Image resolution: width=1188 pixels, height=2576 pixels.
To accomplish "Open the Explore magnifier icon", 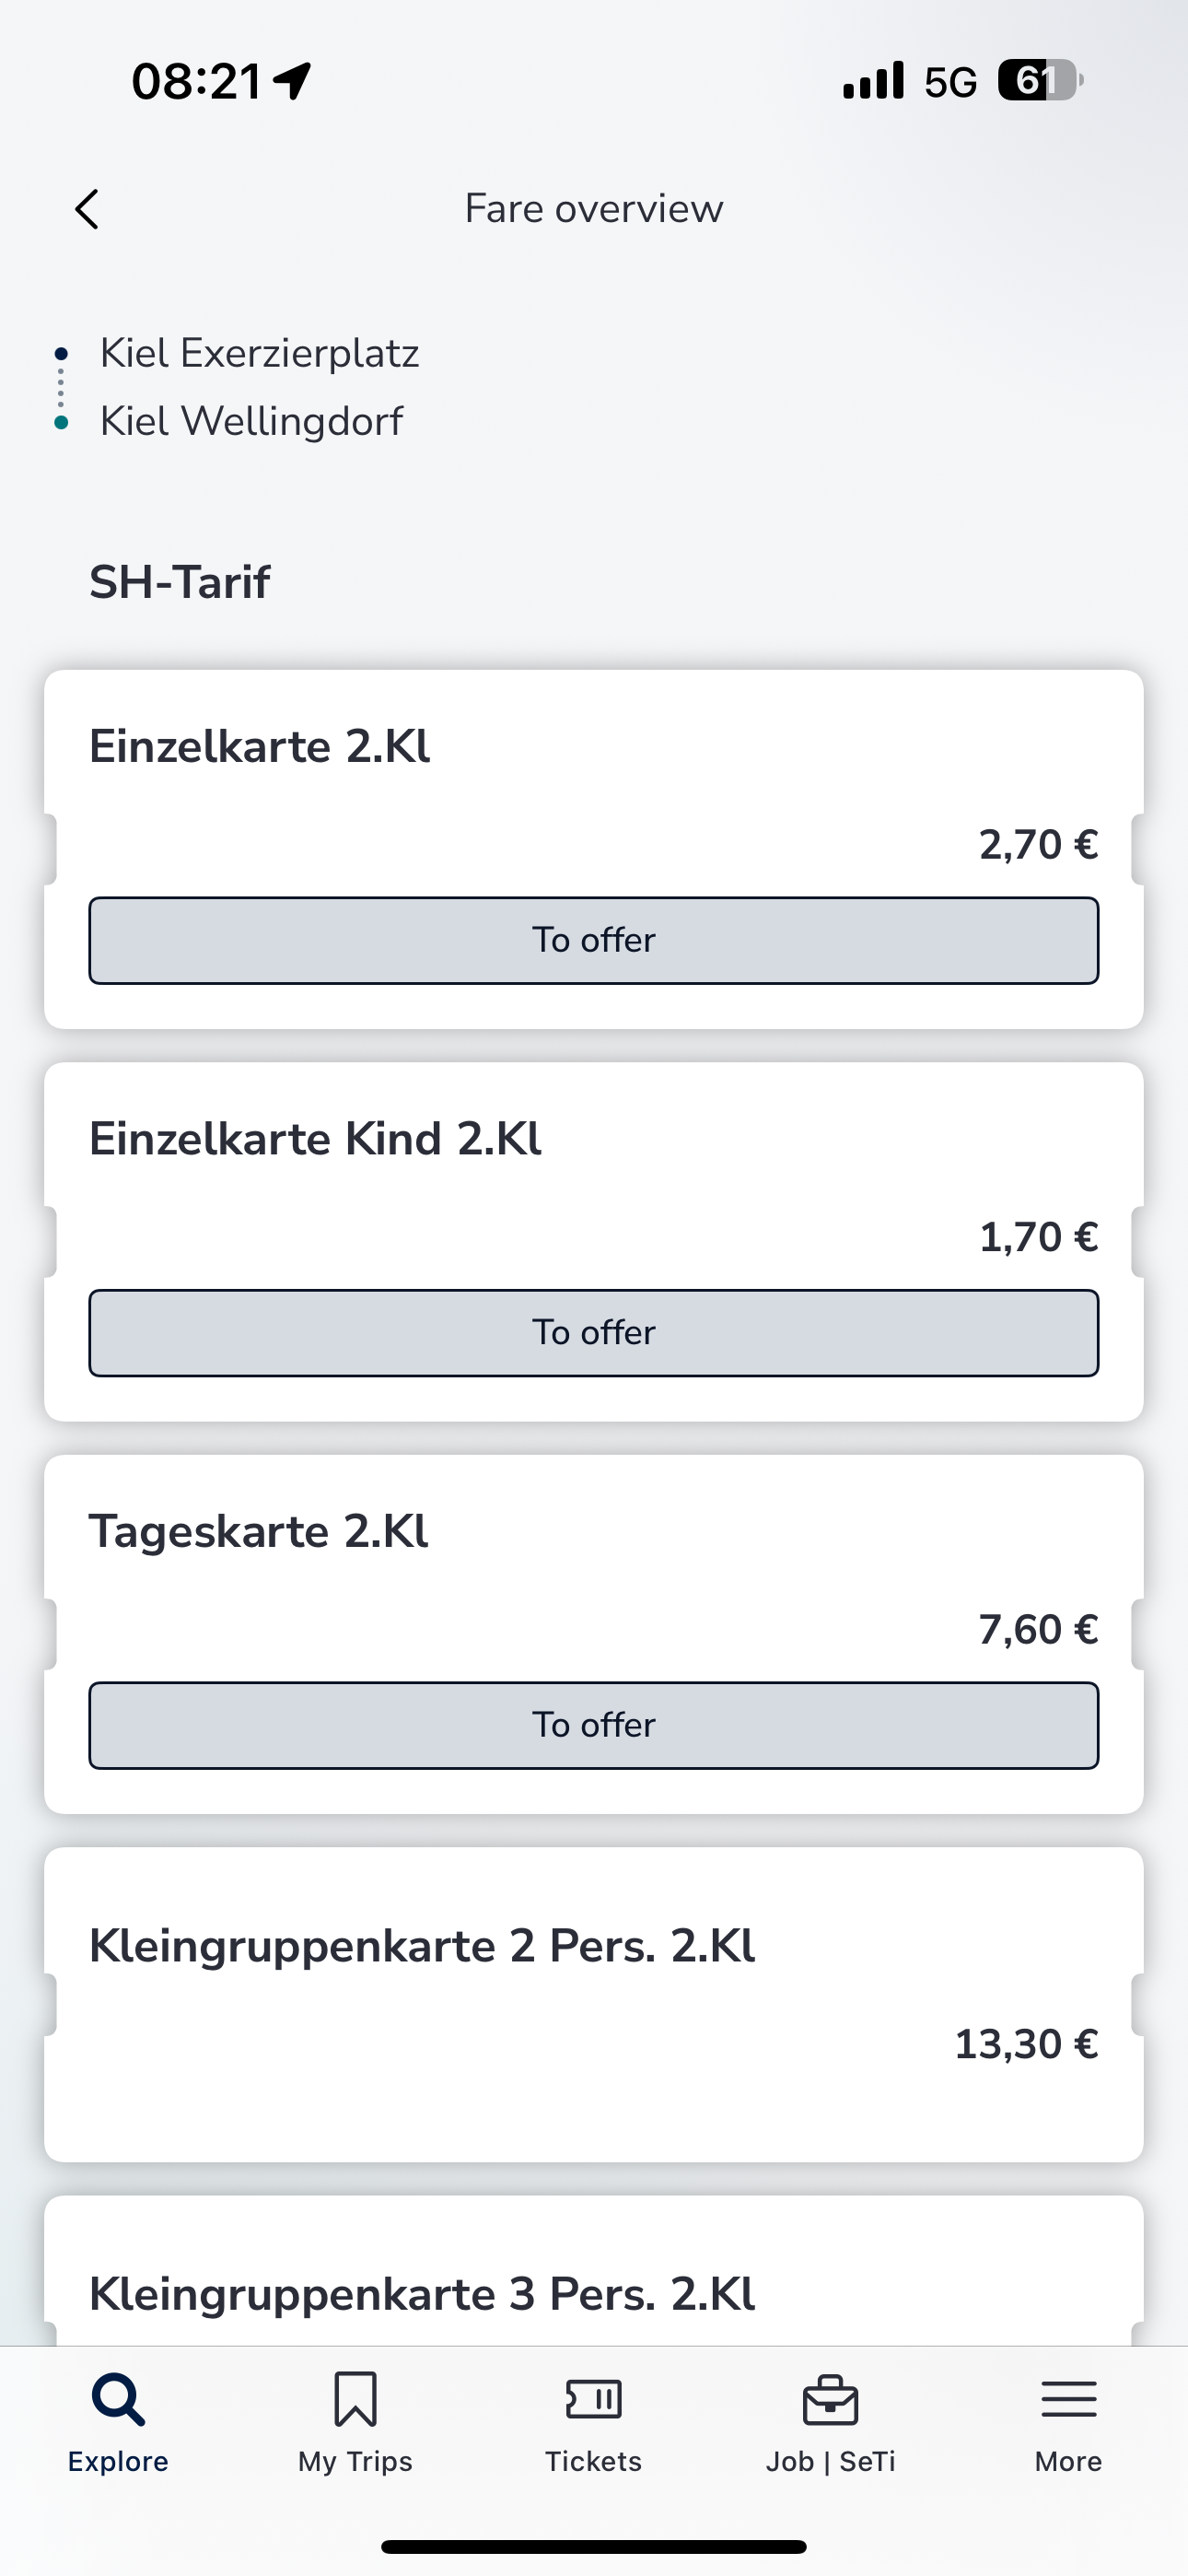I will (x=118, y=2399).
